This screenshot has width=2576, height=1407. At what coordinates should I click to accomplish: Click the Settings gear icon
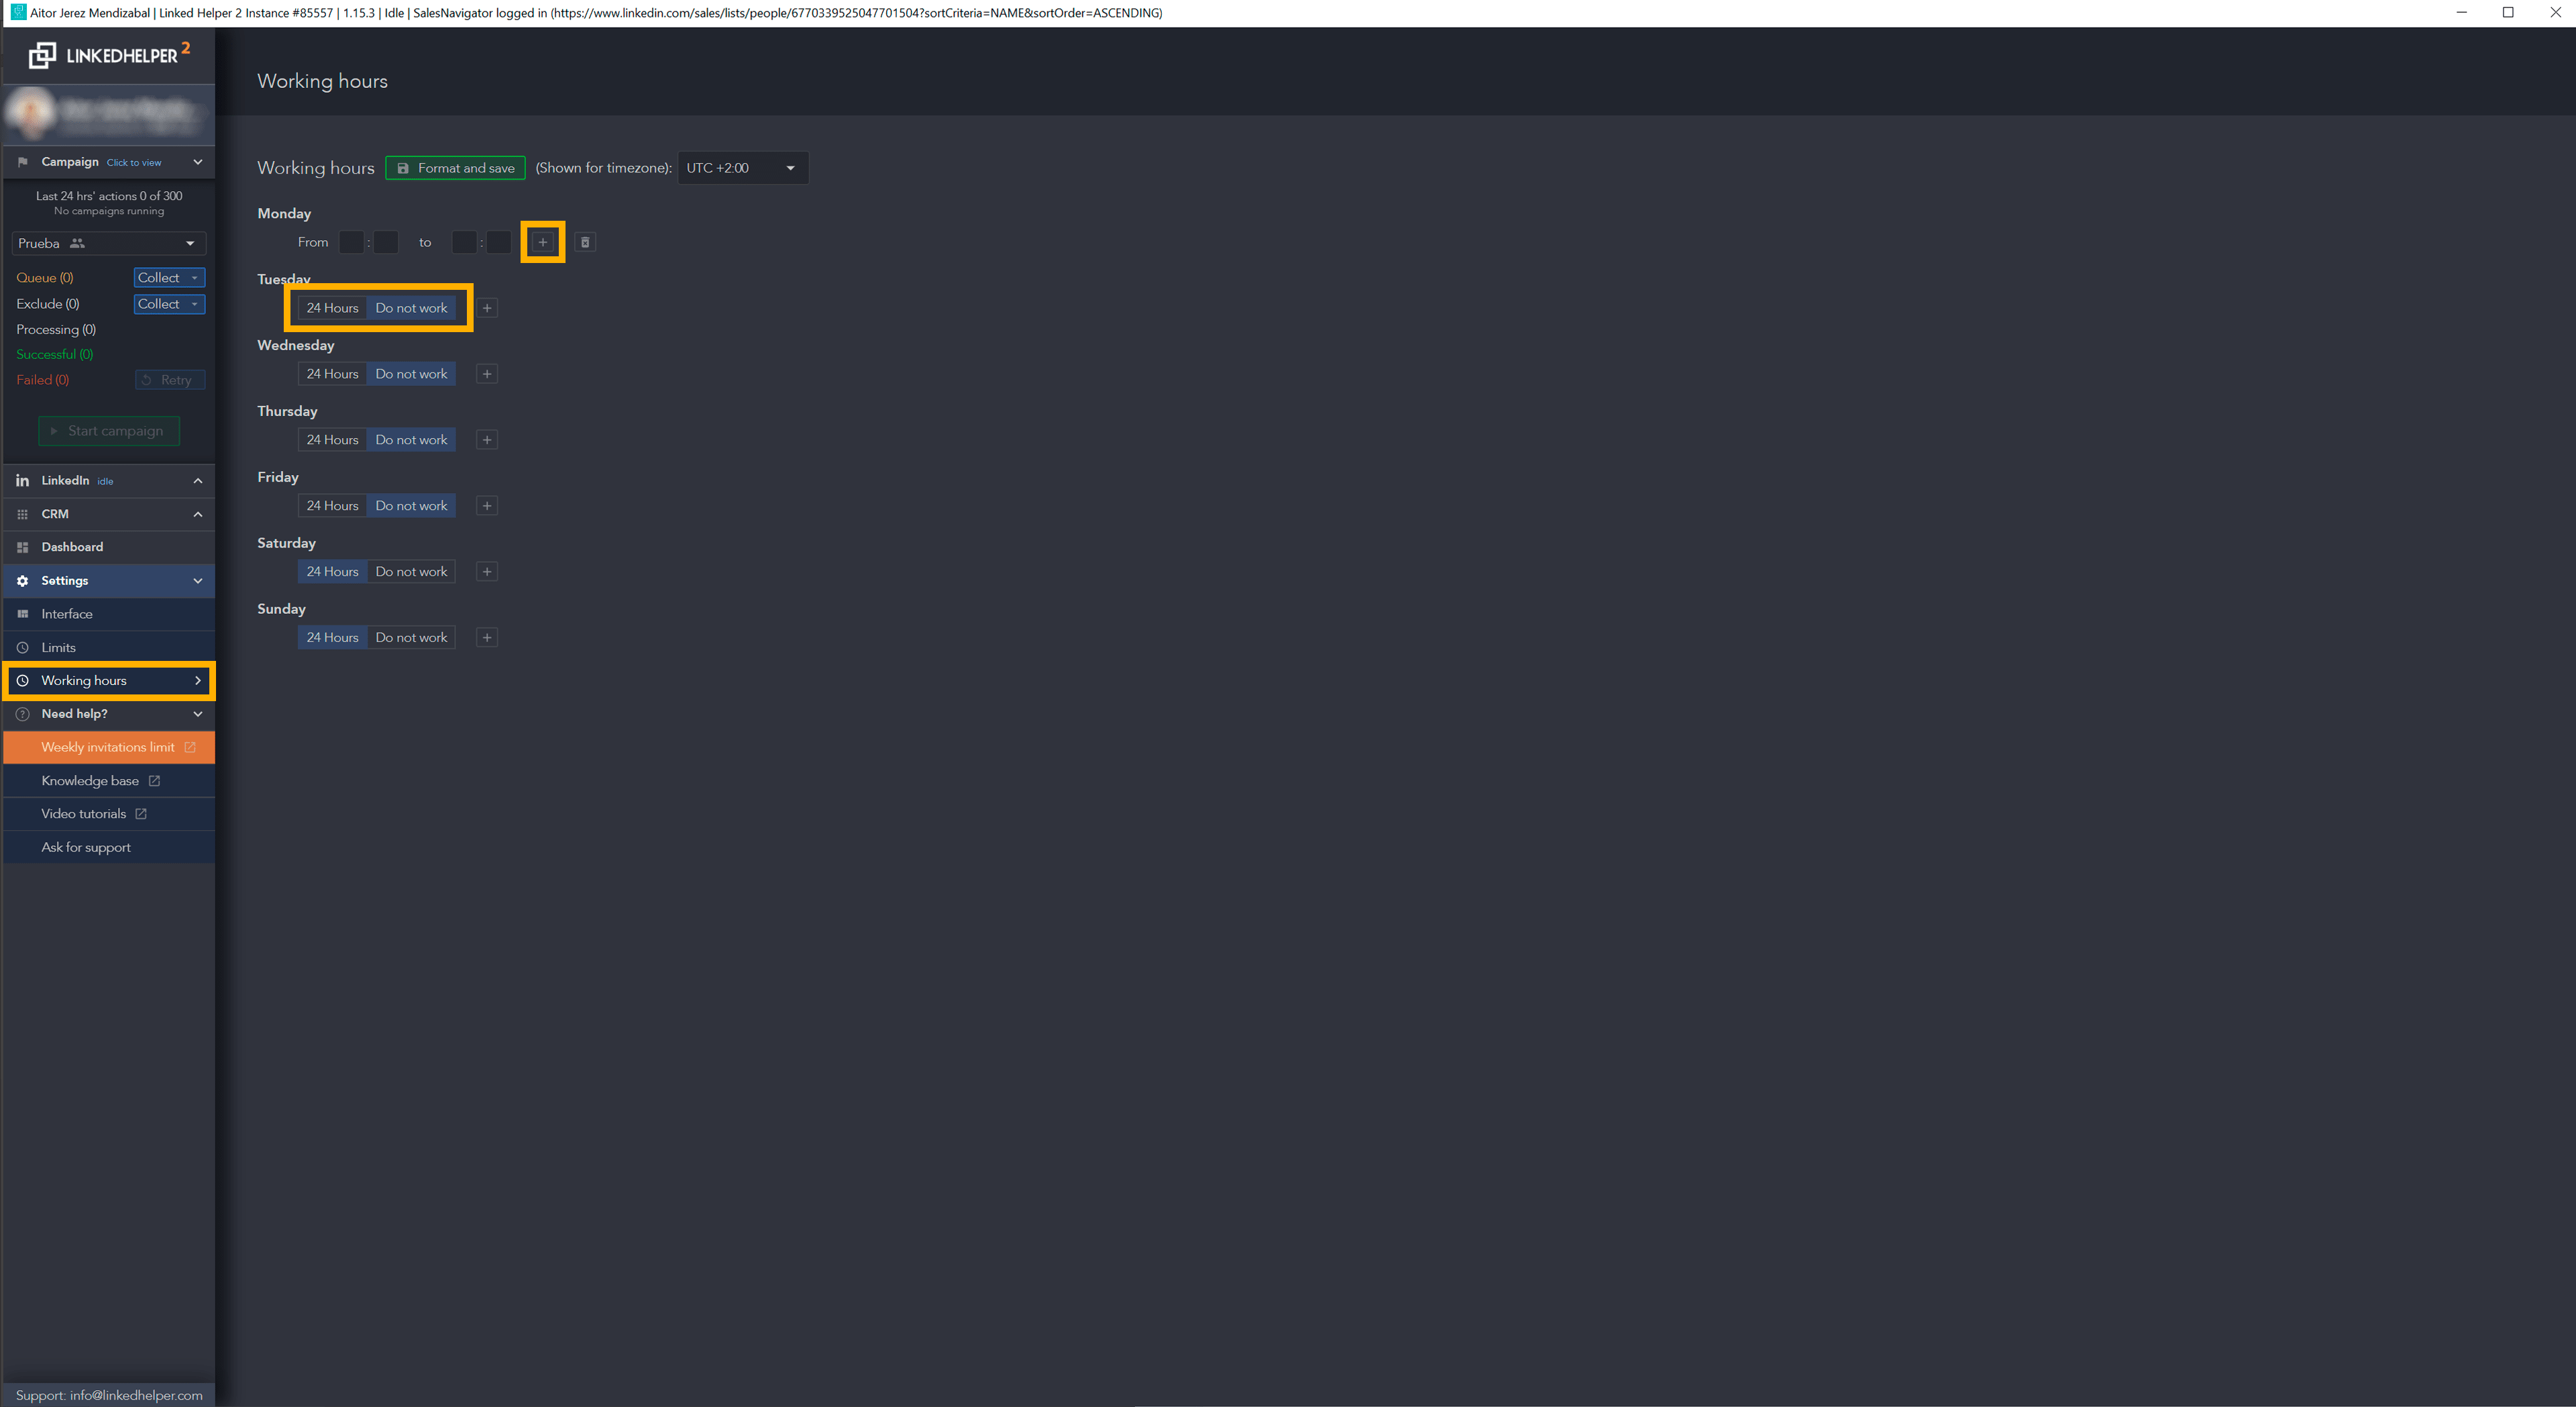point(23,580)
